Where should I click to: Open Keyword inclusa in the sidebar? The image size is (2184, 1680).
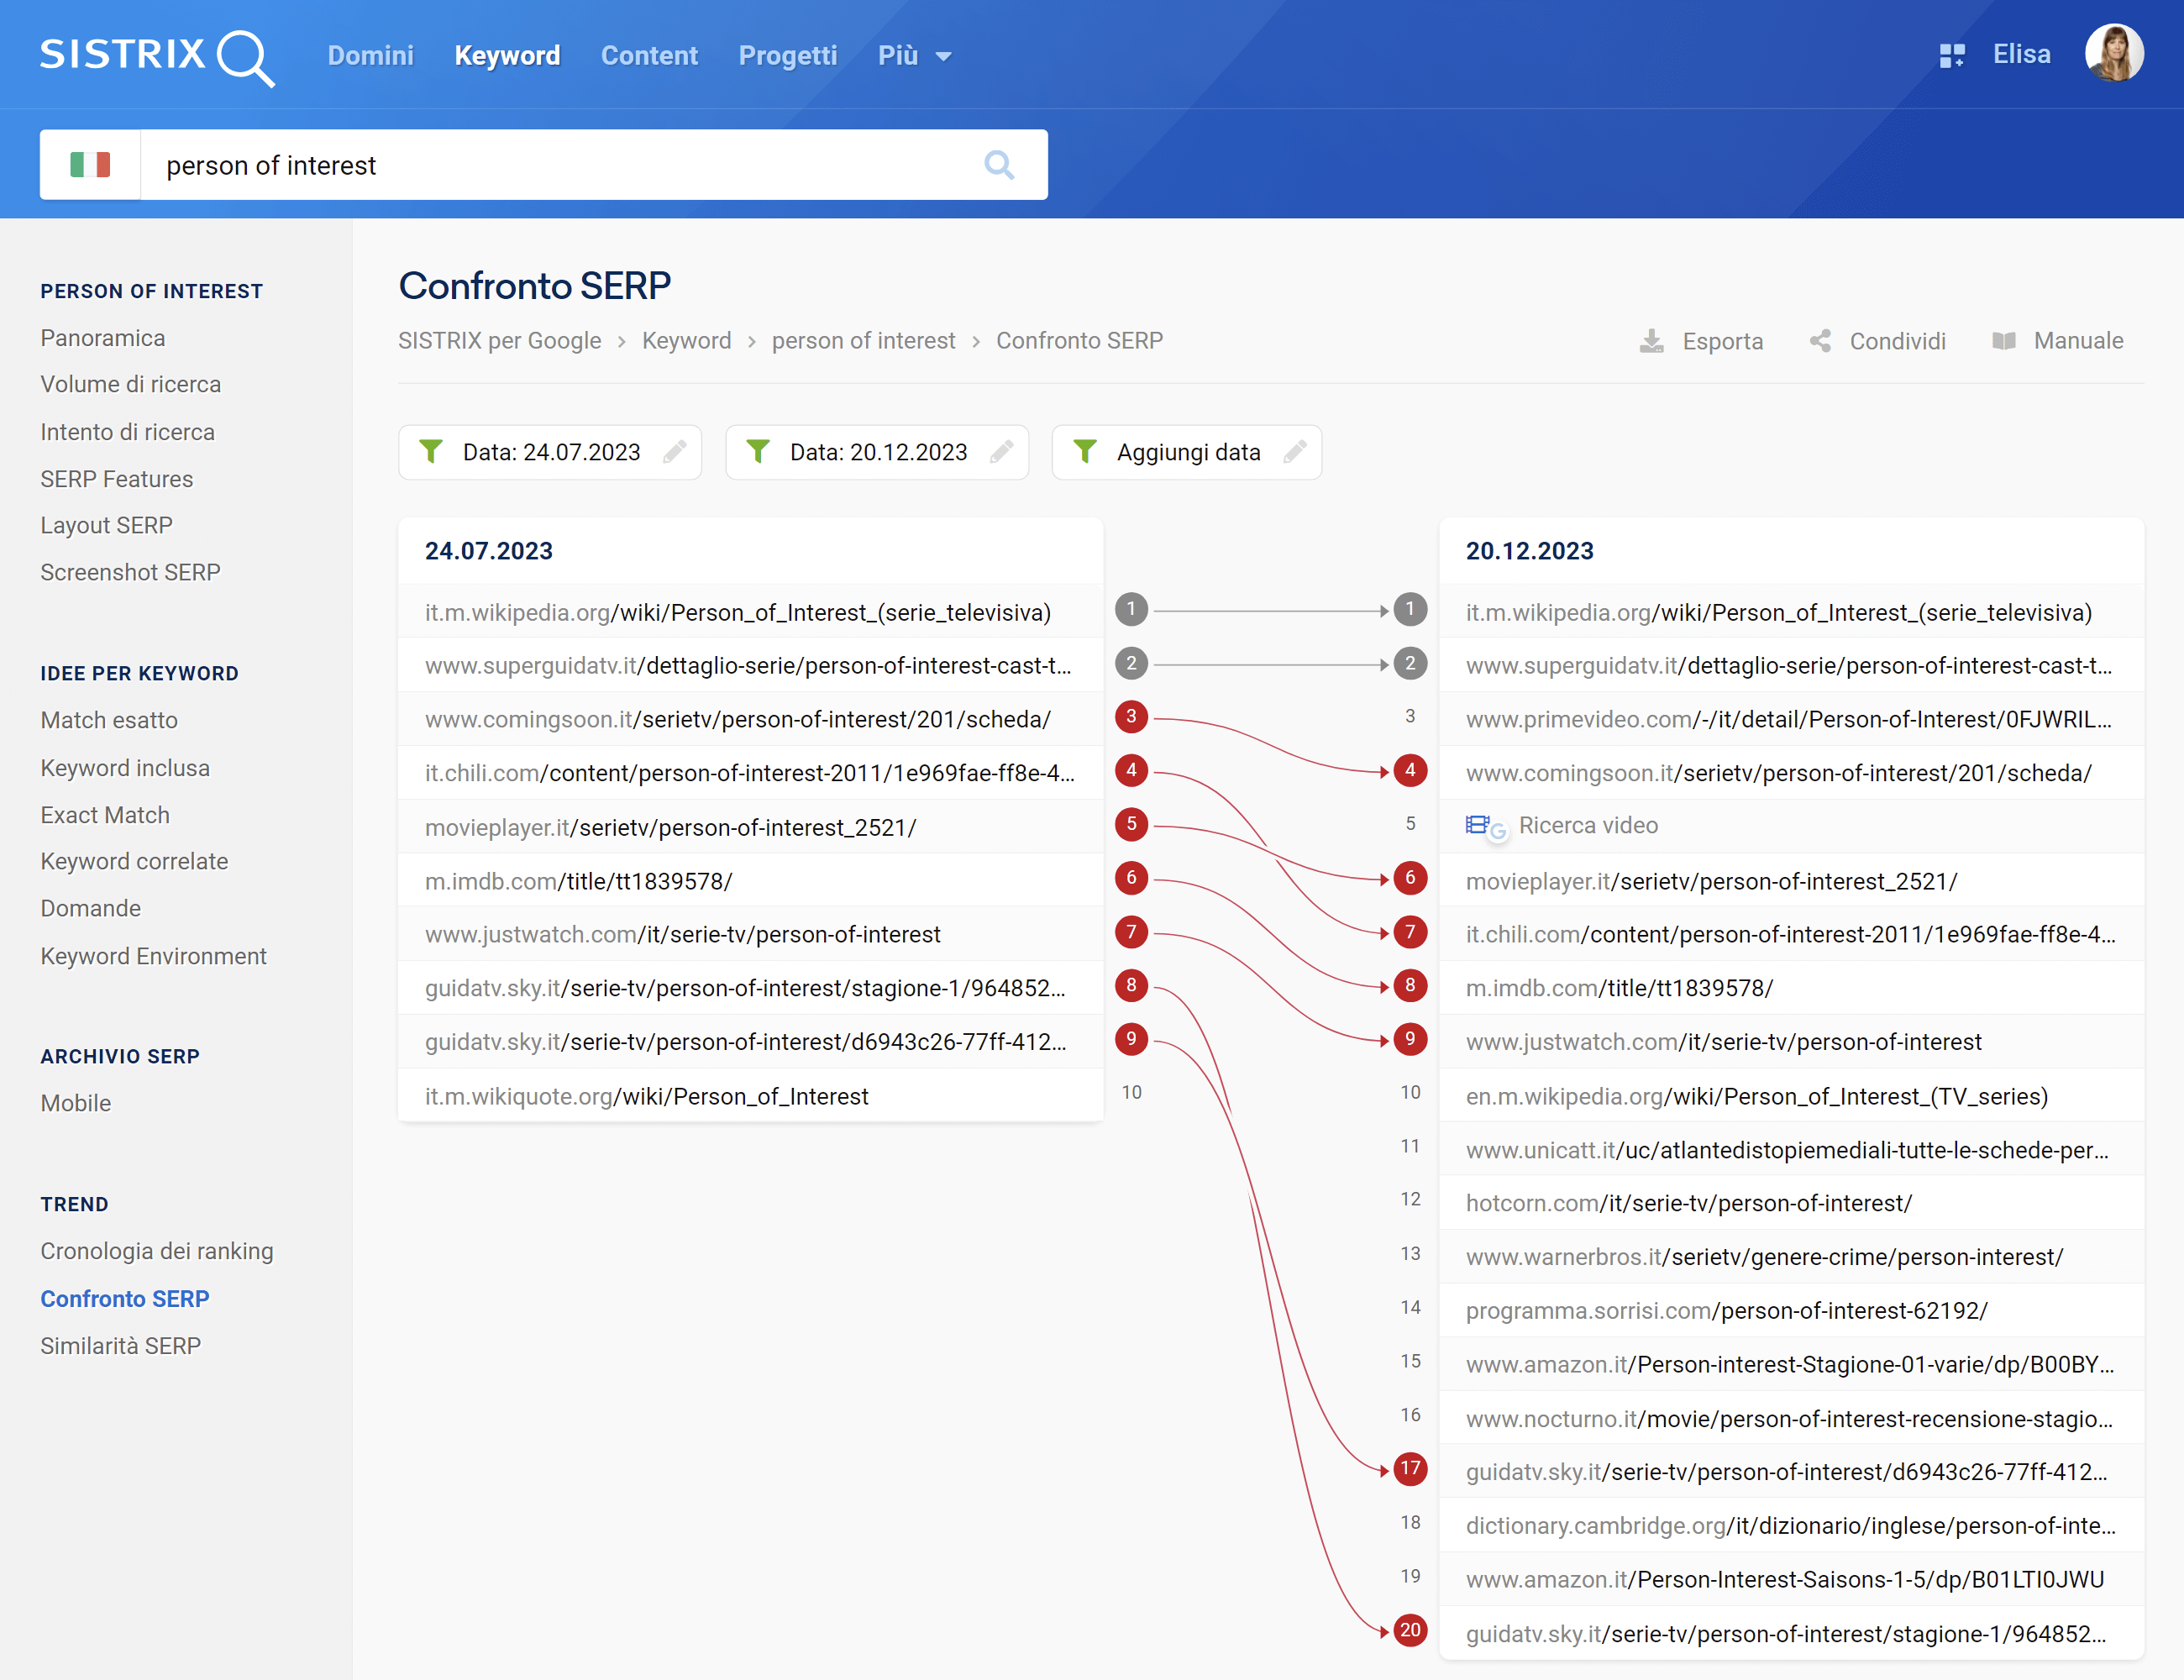click(x=126, y=768)
